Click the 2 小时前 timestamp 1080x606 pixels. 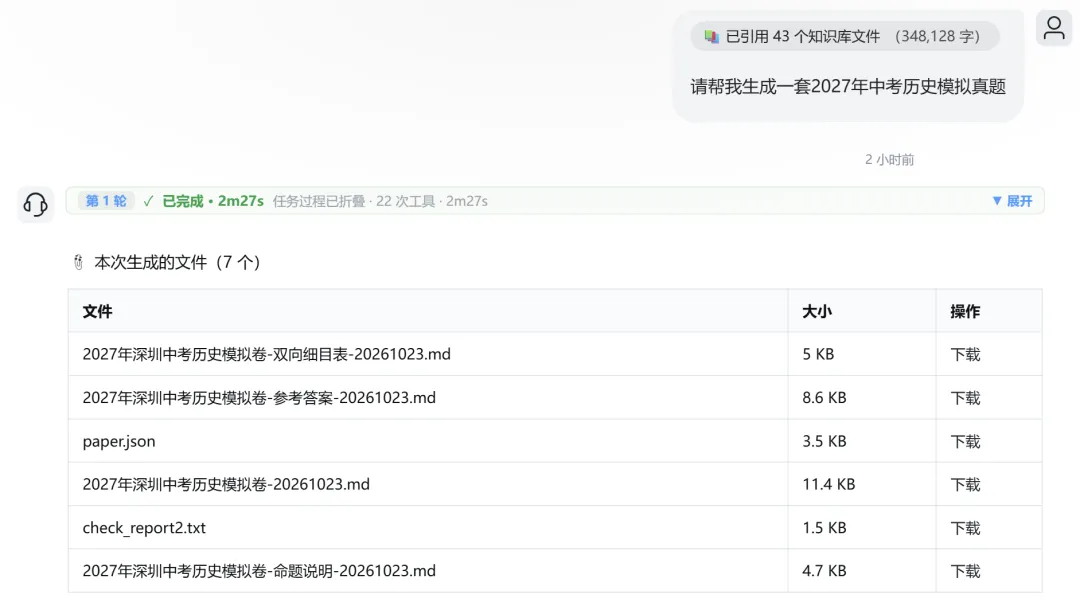[889, 160]
